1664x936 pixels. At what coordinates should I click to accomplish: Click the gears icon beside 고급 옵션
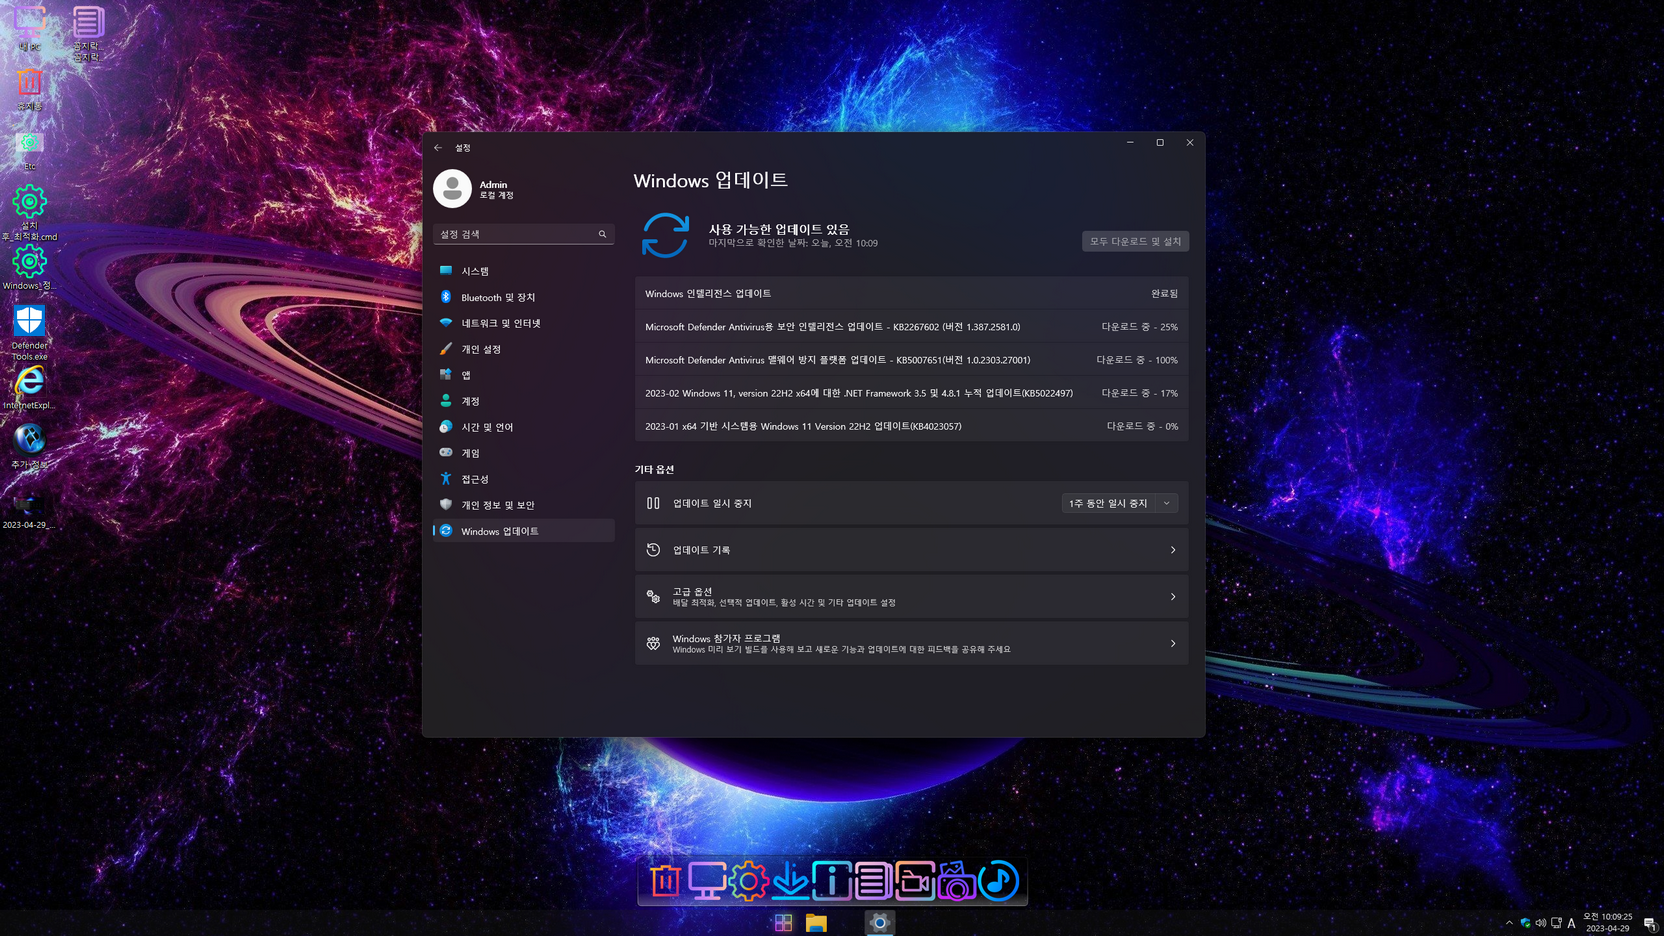[x=653, y=597]
